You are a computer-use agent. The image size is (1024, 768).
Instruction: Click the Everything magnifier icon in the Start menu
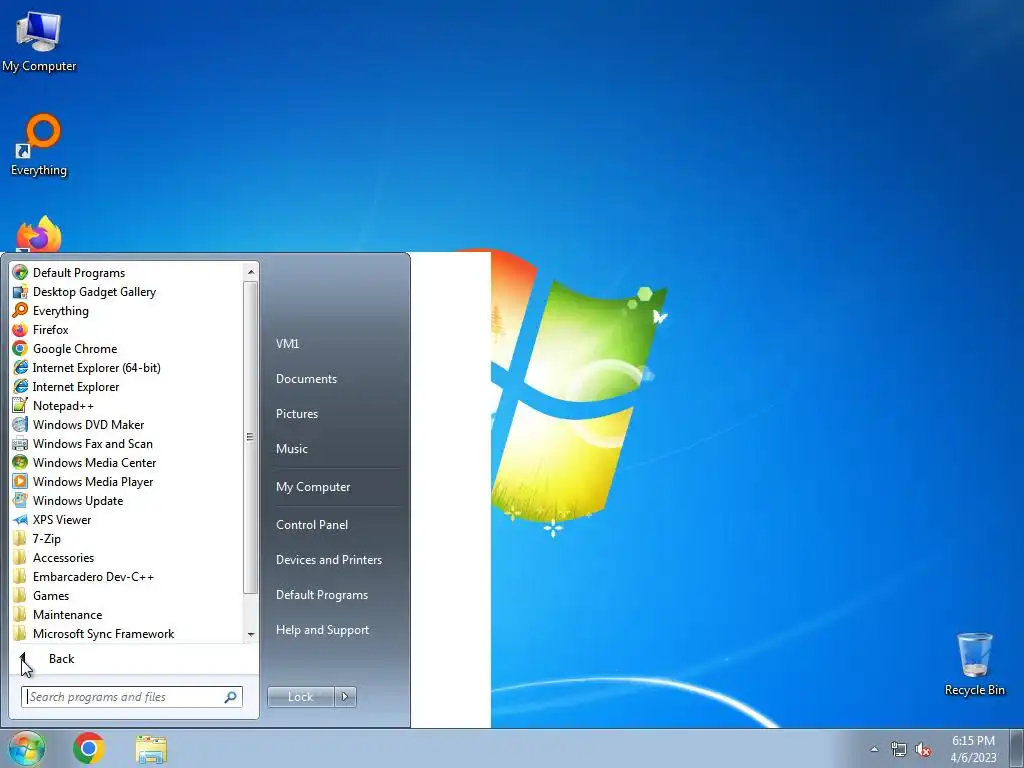(20, 310)
